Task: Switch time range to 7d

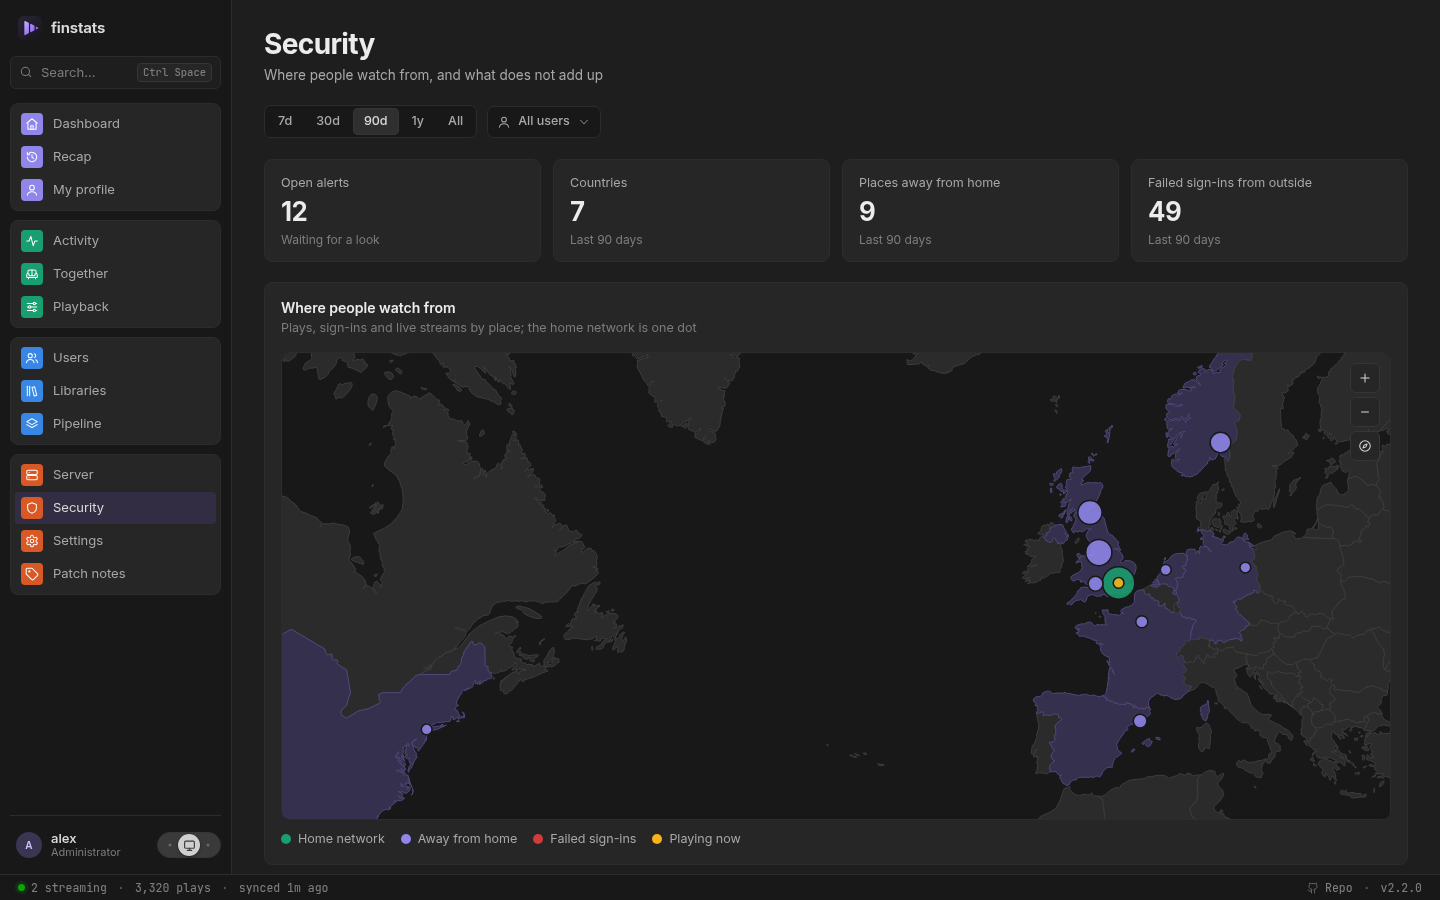Action: pyautogui.click(x=285, y=121)
